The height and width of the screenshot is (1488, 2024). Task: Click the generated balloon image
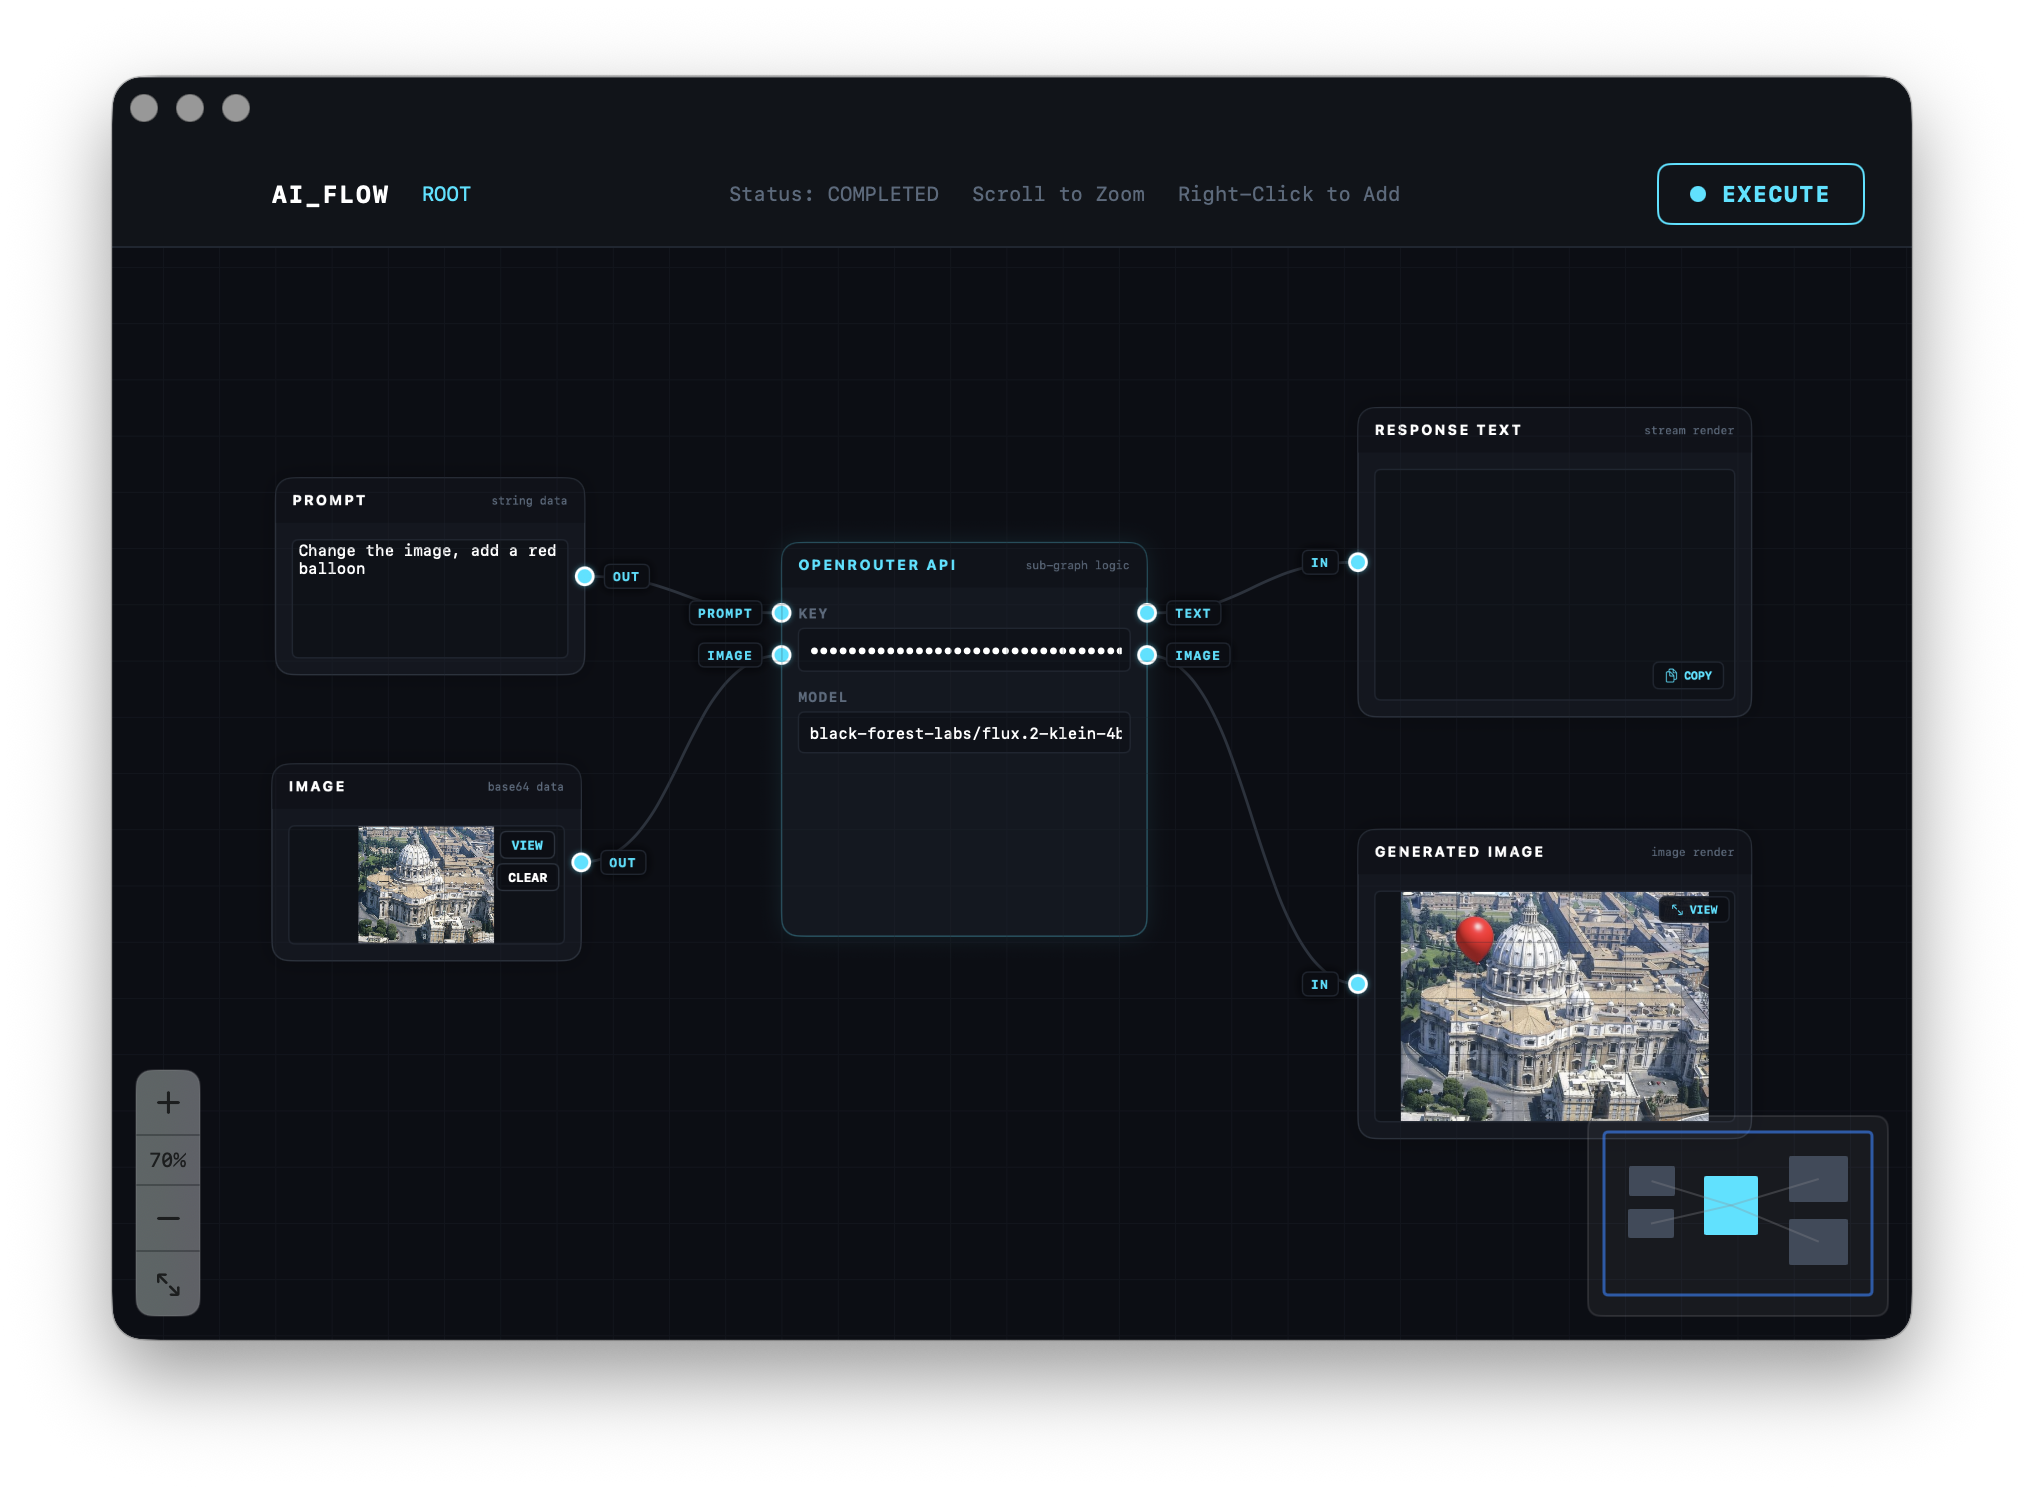tap(1554, 1006)
